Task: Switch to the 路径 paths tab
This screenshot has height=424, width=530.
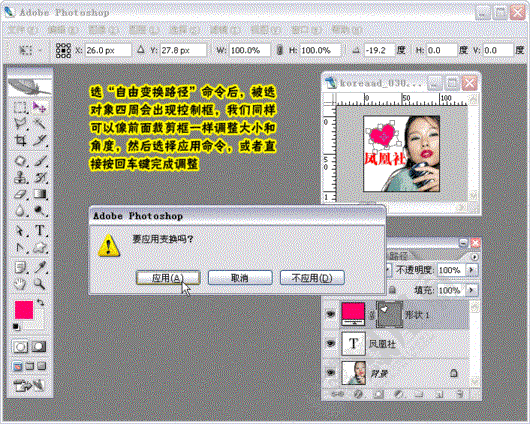Action: [x=398, y=256]
